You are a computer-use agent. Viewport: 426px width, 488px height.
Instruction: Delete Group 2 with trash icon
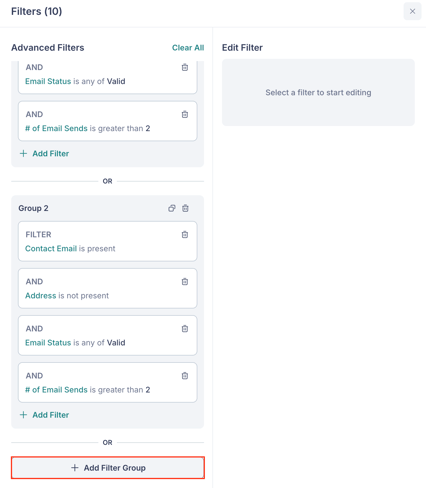click(x=185, y=208)
